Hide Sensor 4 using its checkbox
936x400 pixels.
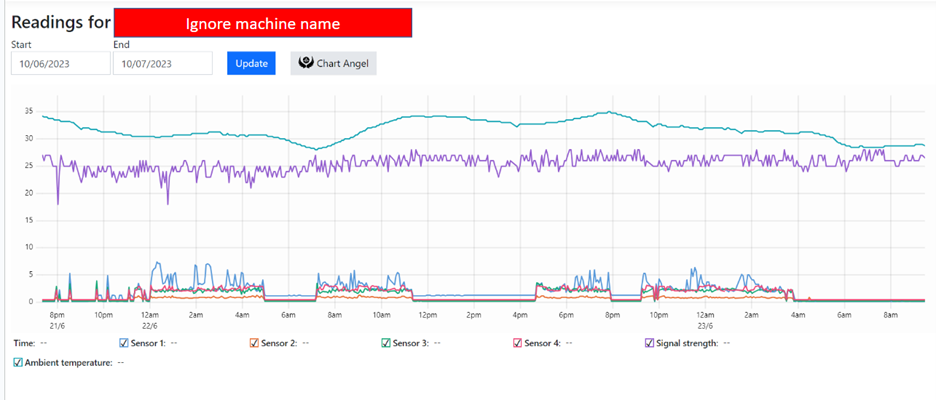tap(517, 343)
